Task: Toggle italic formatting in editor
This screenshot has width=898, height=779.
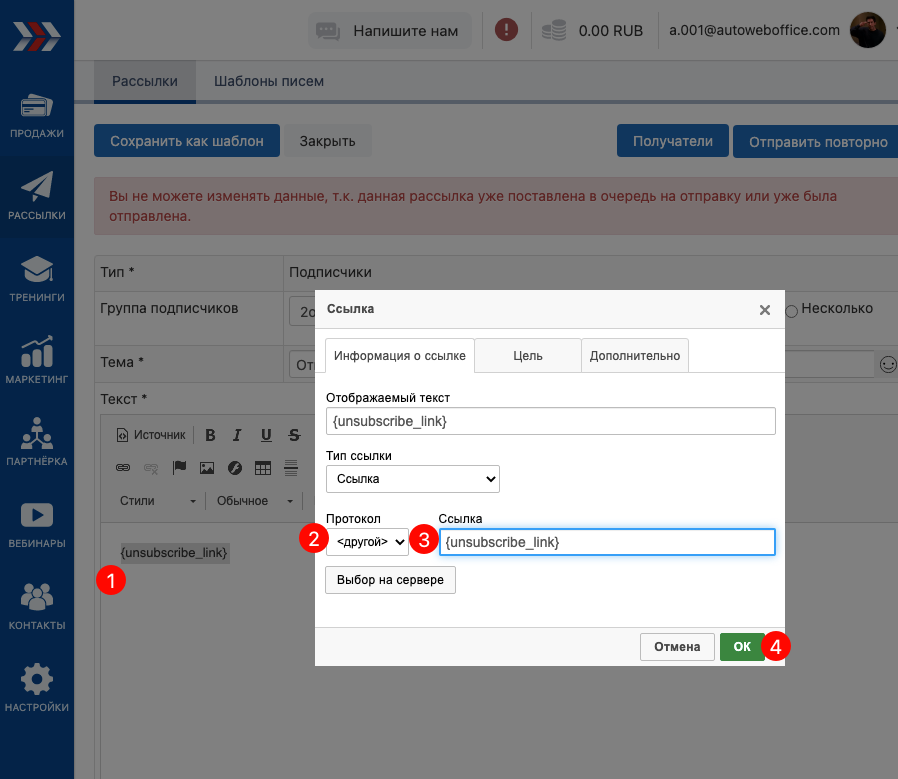Action: (237, 435)
